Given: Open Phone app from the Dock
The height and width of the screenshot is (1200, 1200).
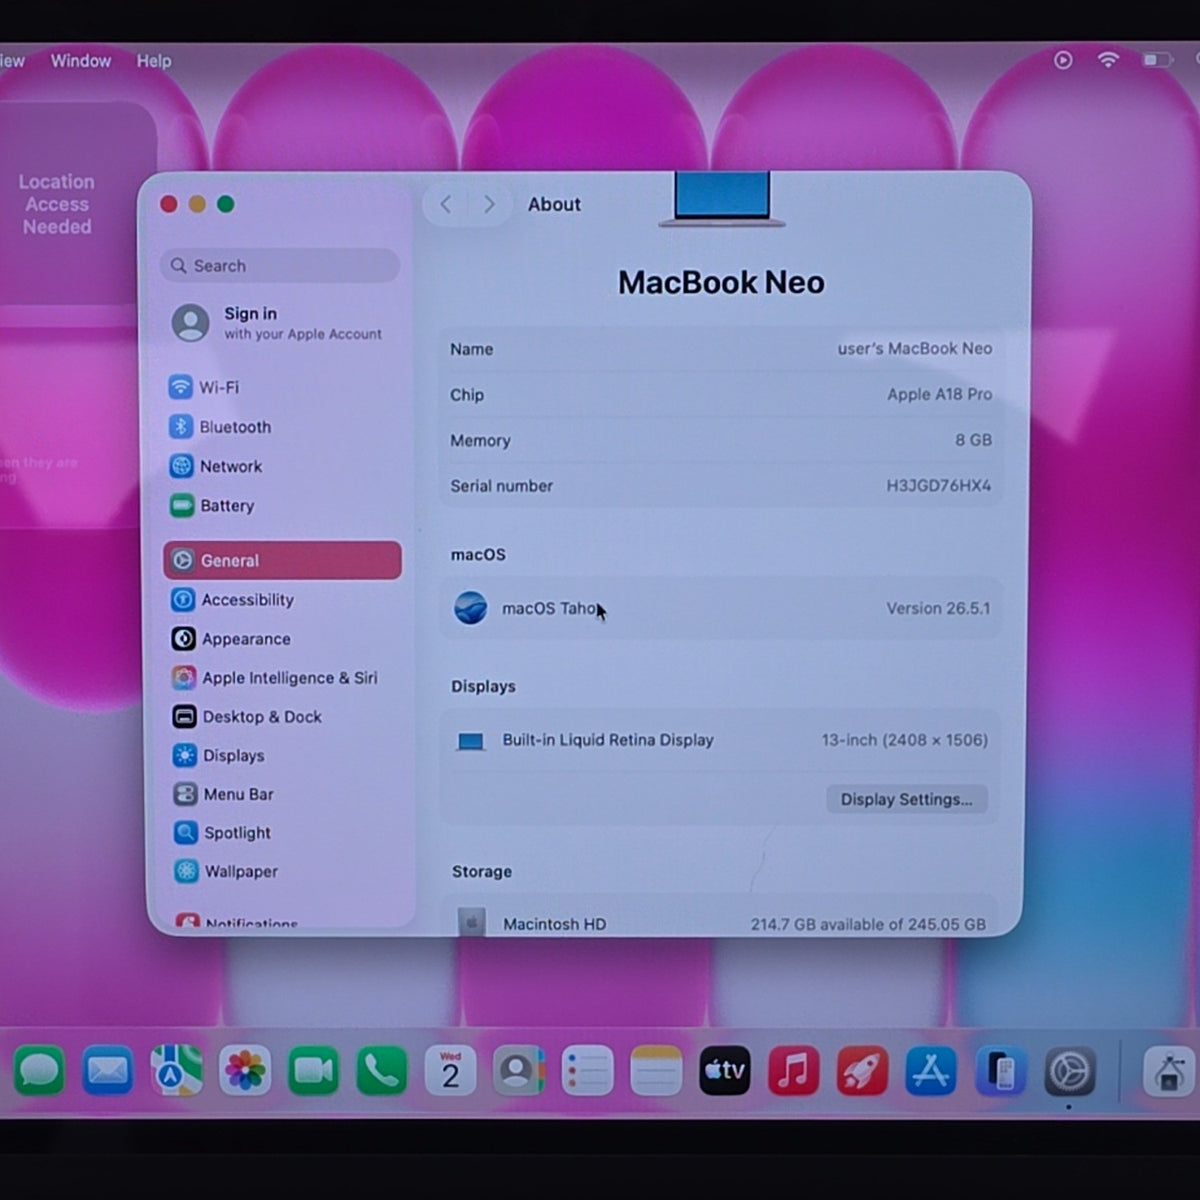Looking at the screenshot, I should [x=382, y=1072].
